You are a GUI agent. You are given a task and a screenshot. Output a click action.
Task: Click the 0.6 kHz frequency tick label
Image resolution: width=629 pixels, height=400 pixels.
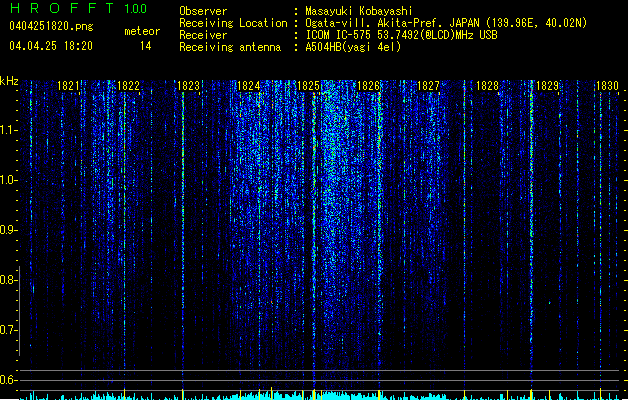(9, 380)
